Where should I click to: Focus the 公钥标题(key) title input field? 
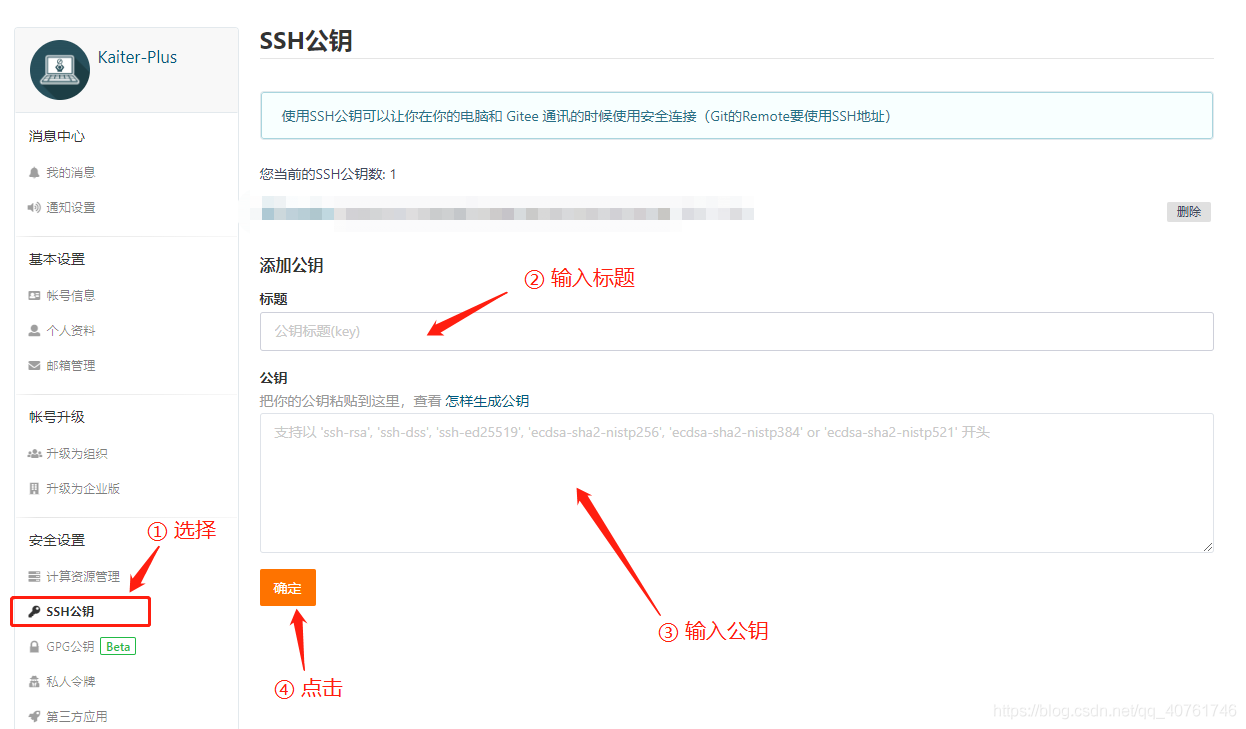tap(737, 331)
